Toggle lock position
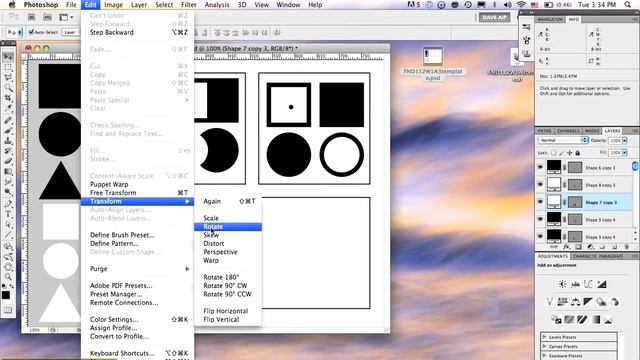Image resolution: width=640 pixels, height=360 pixels. [570, 153]
